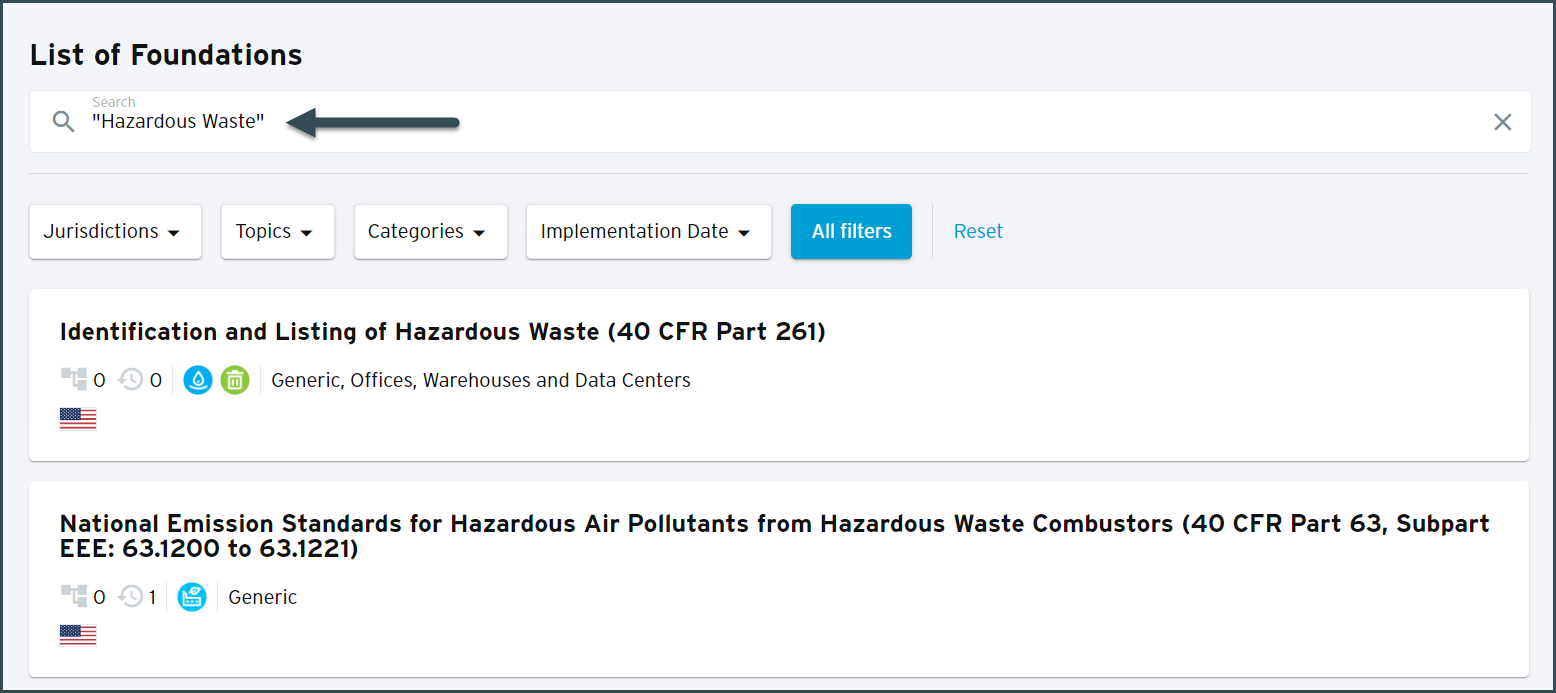Click the "List of Foundations" heading
Viewport: 1556px width, 693px height.
[x=166, y=54]
